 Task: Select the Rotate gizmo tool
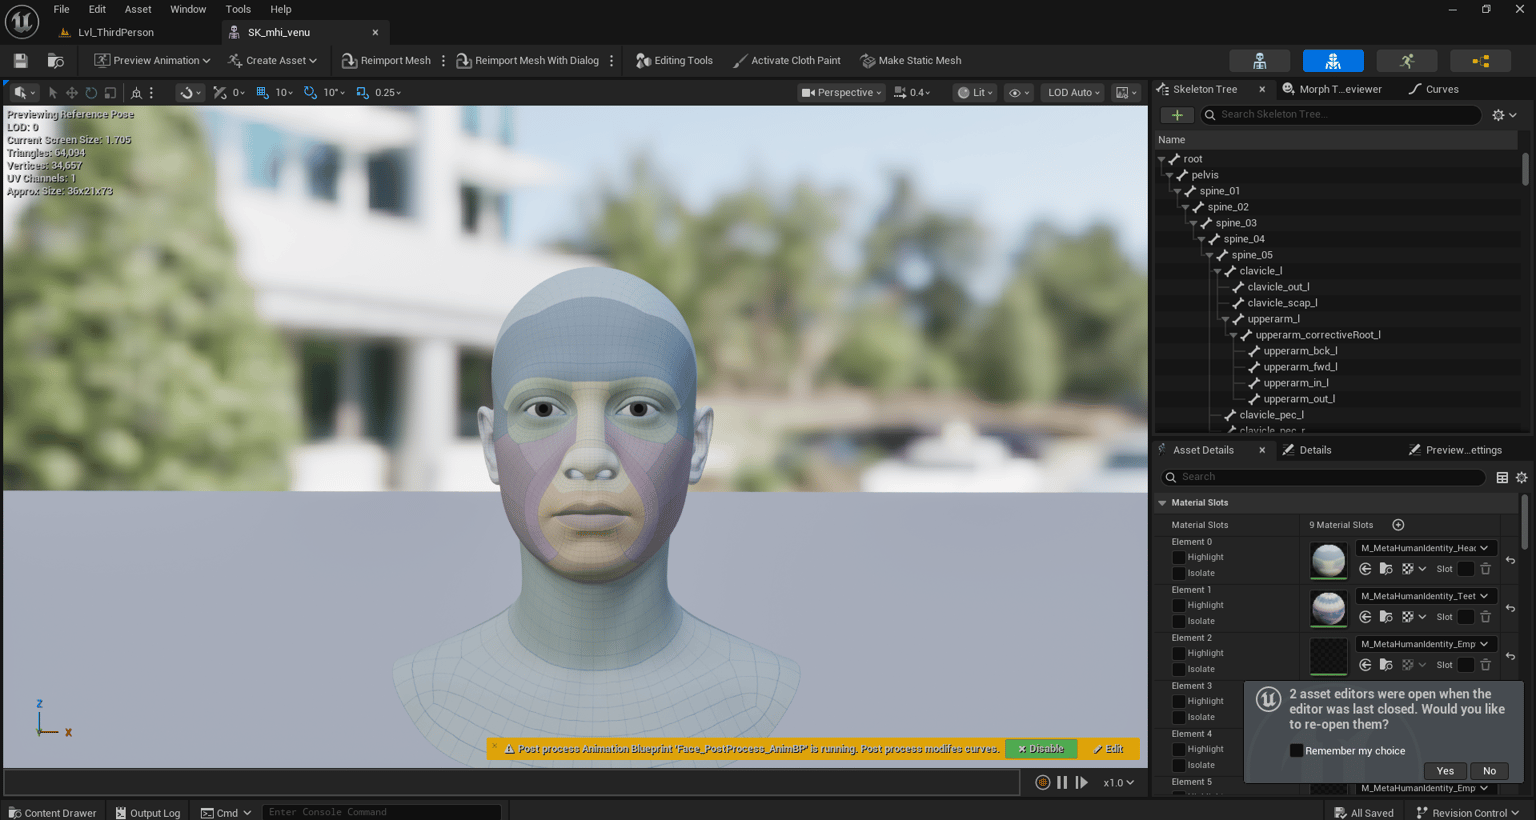[91, 93]
